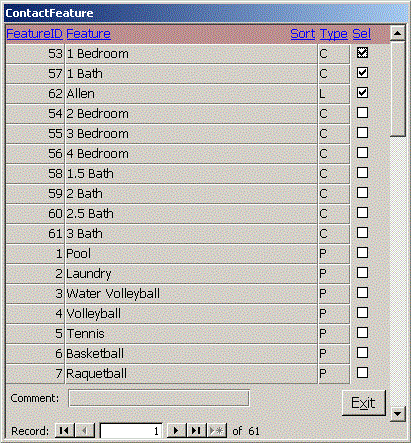Click scrollbar down arrow

point(397,414)
